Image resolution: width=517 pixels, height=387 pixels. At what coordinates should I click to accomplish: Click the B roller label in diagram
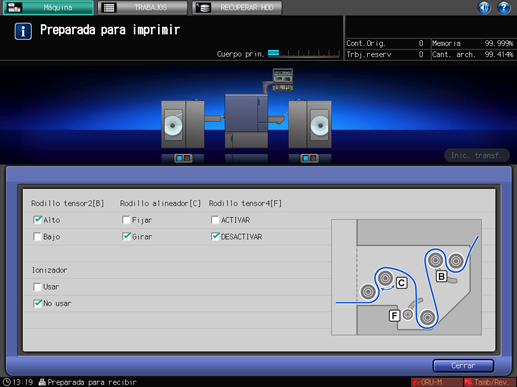pos(441,276)
